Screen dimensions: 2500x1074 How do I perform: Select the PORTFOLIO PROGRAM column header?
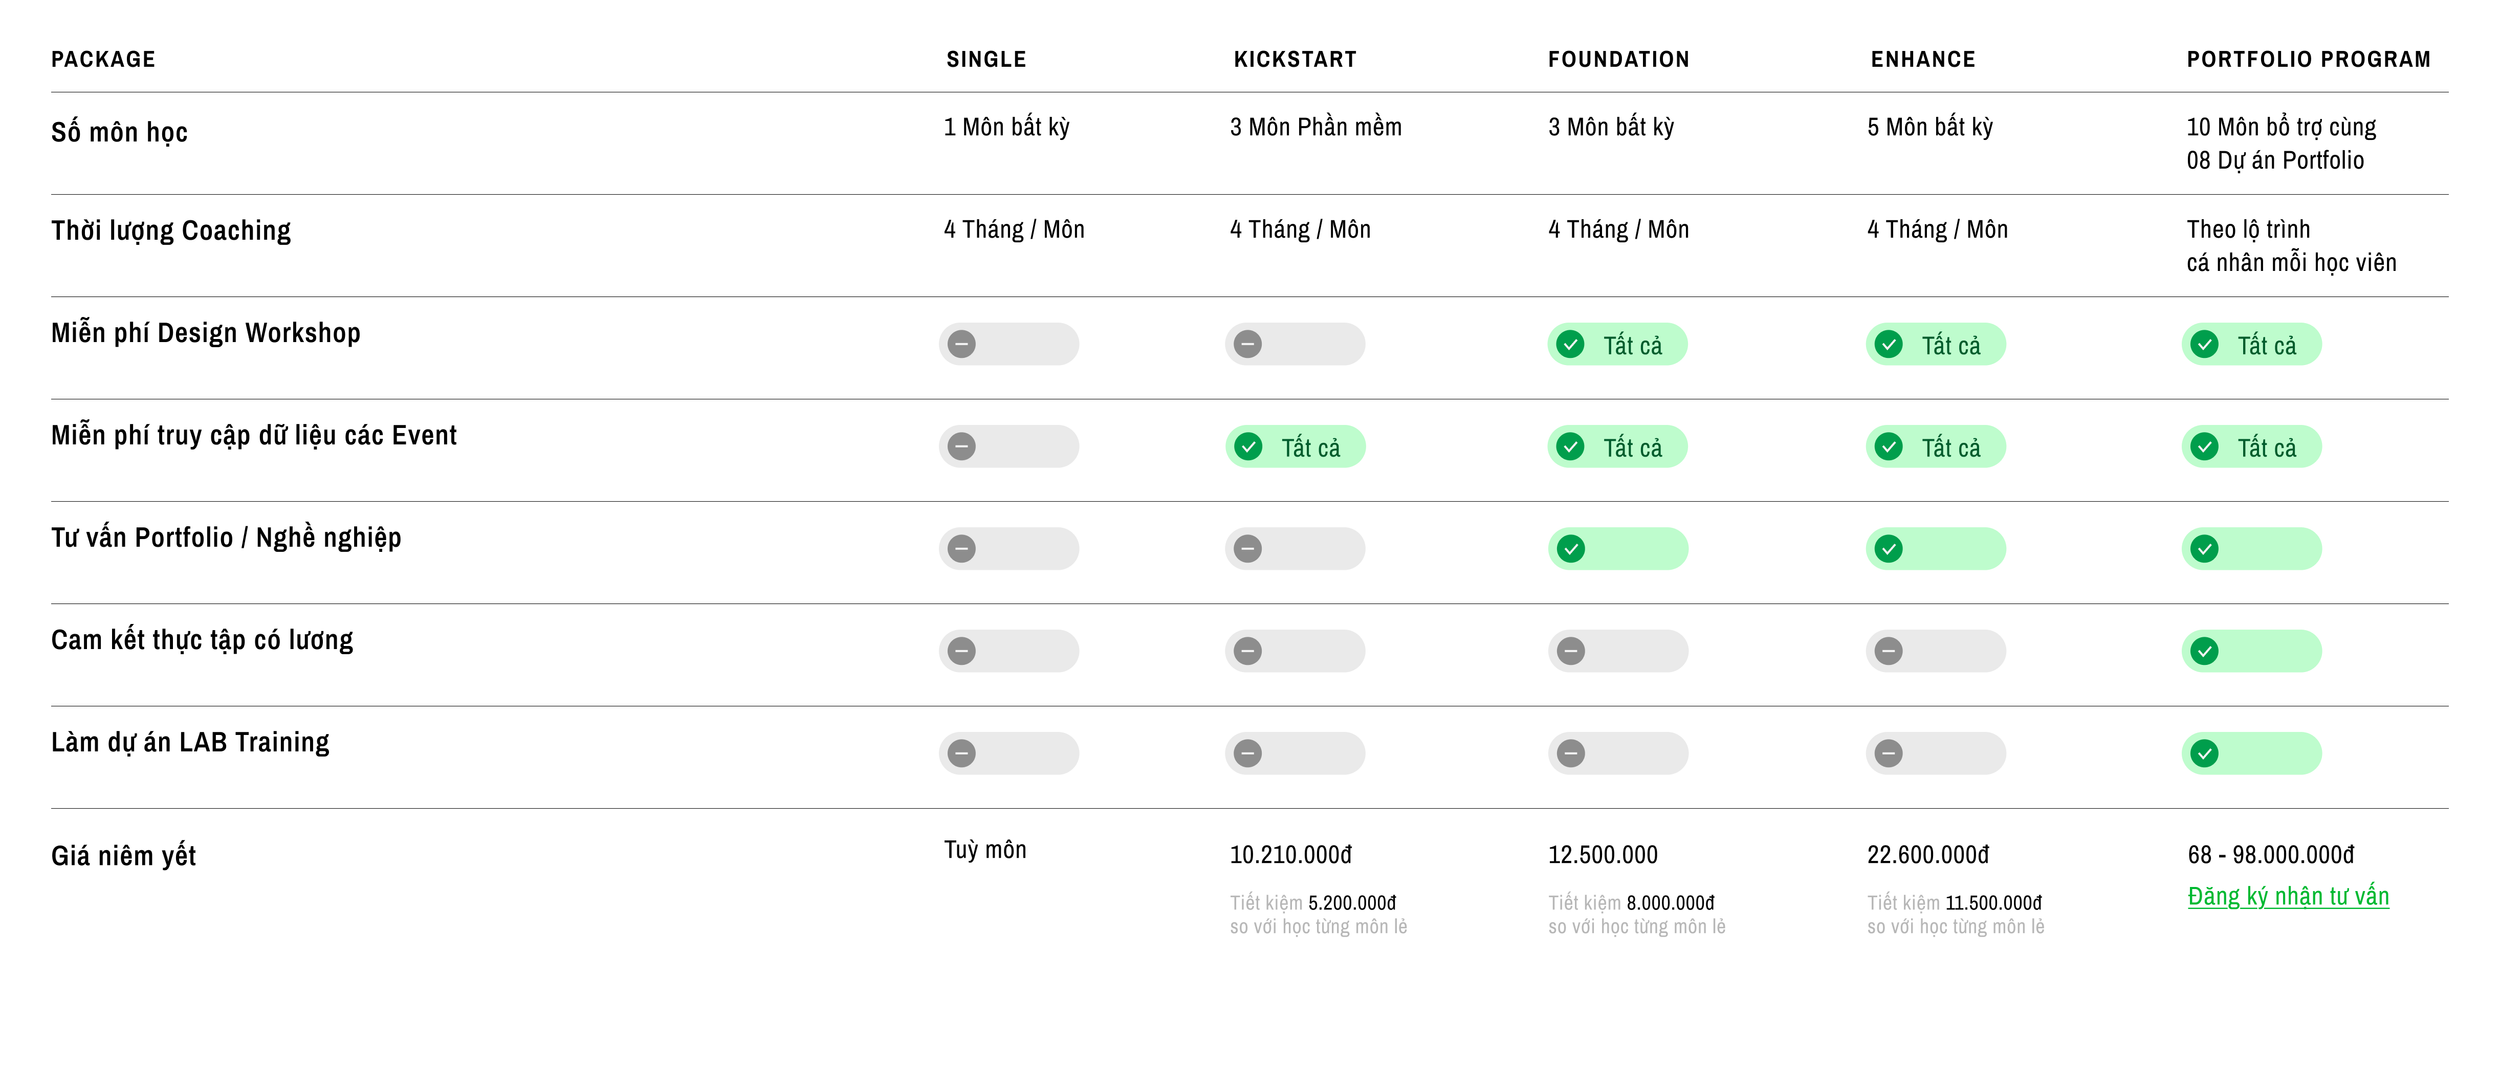click(x=2308, y=59)
